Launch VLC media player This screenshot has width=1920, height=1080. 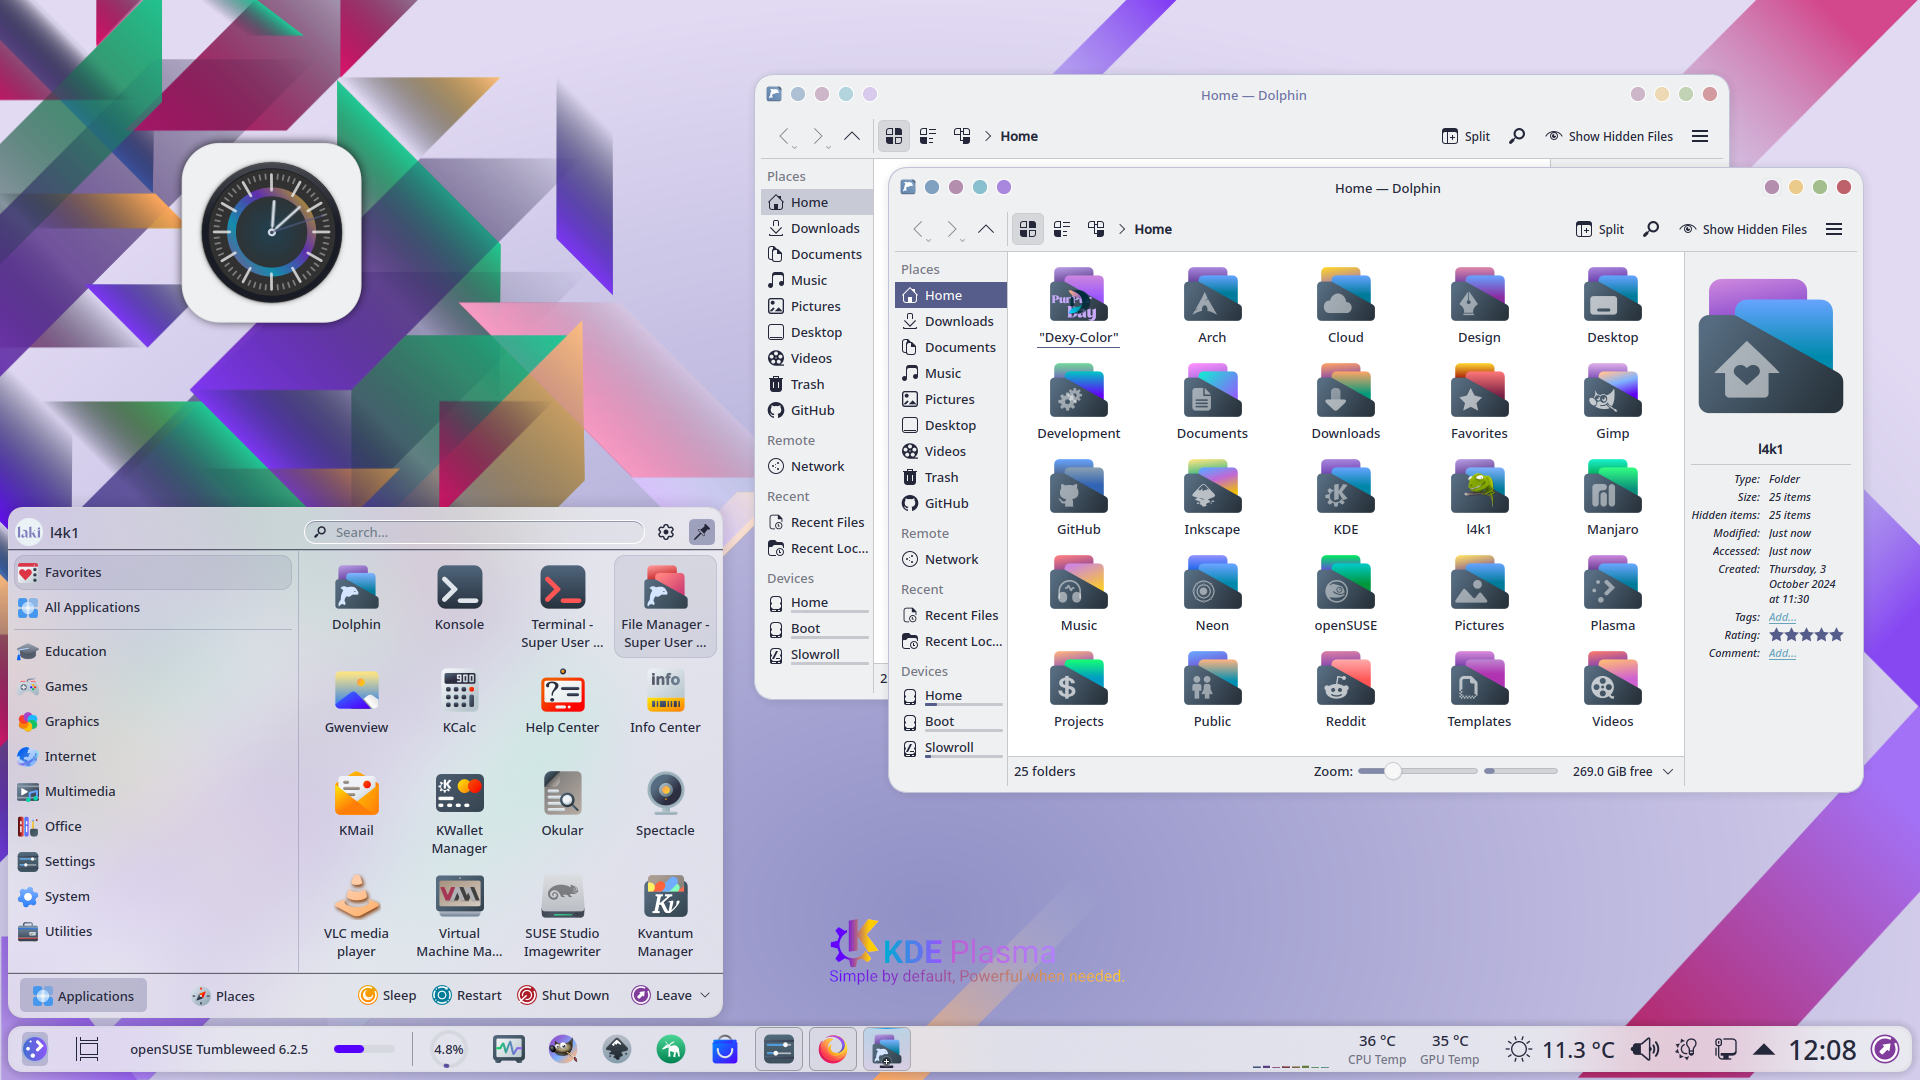click(x=356, y=915)
